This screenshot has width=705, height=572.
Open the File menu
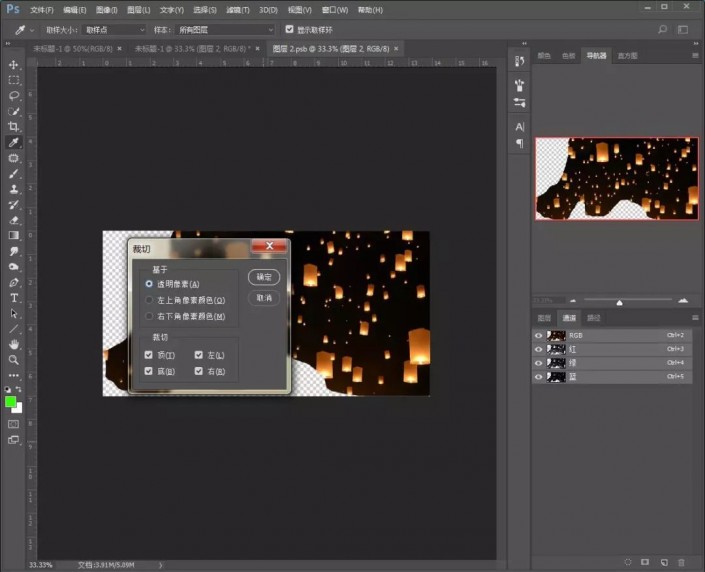[42, 10]
